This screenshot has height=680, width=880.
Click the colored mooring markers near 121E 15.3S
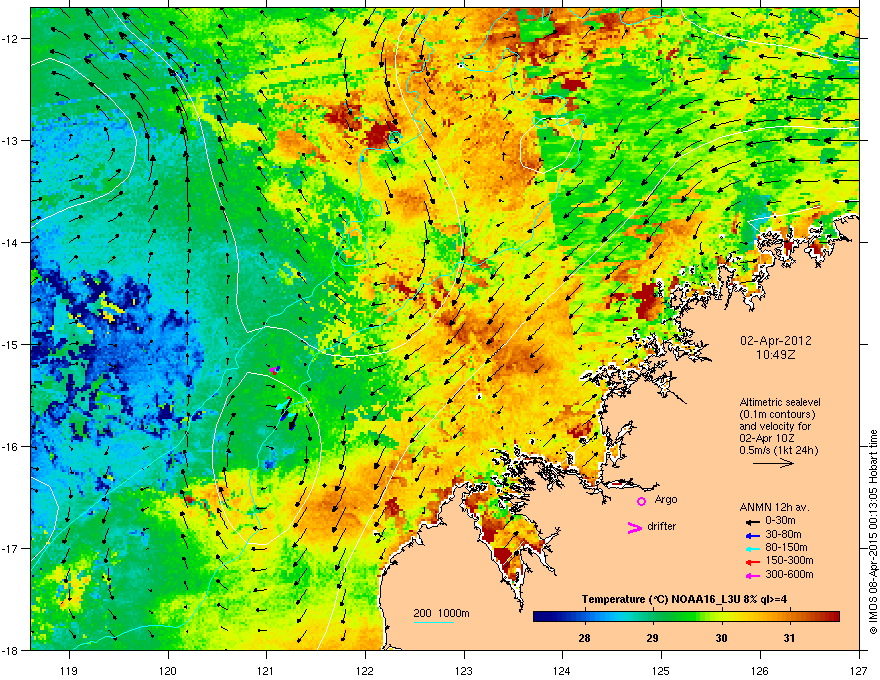(274, 370)
